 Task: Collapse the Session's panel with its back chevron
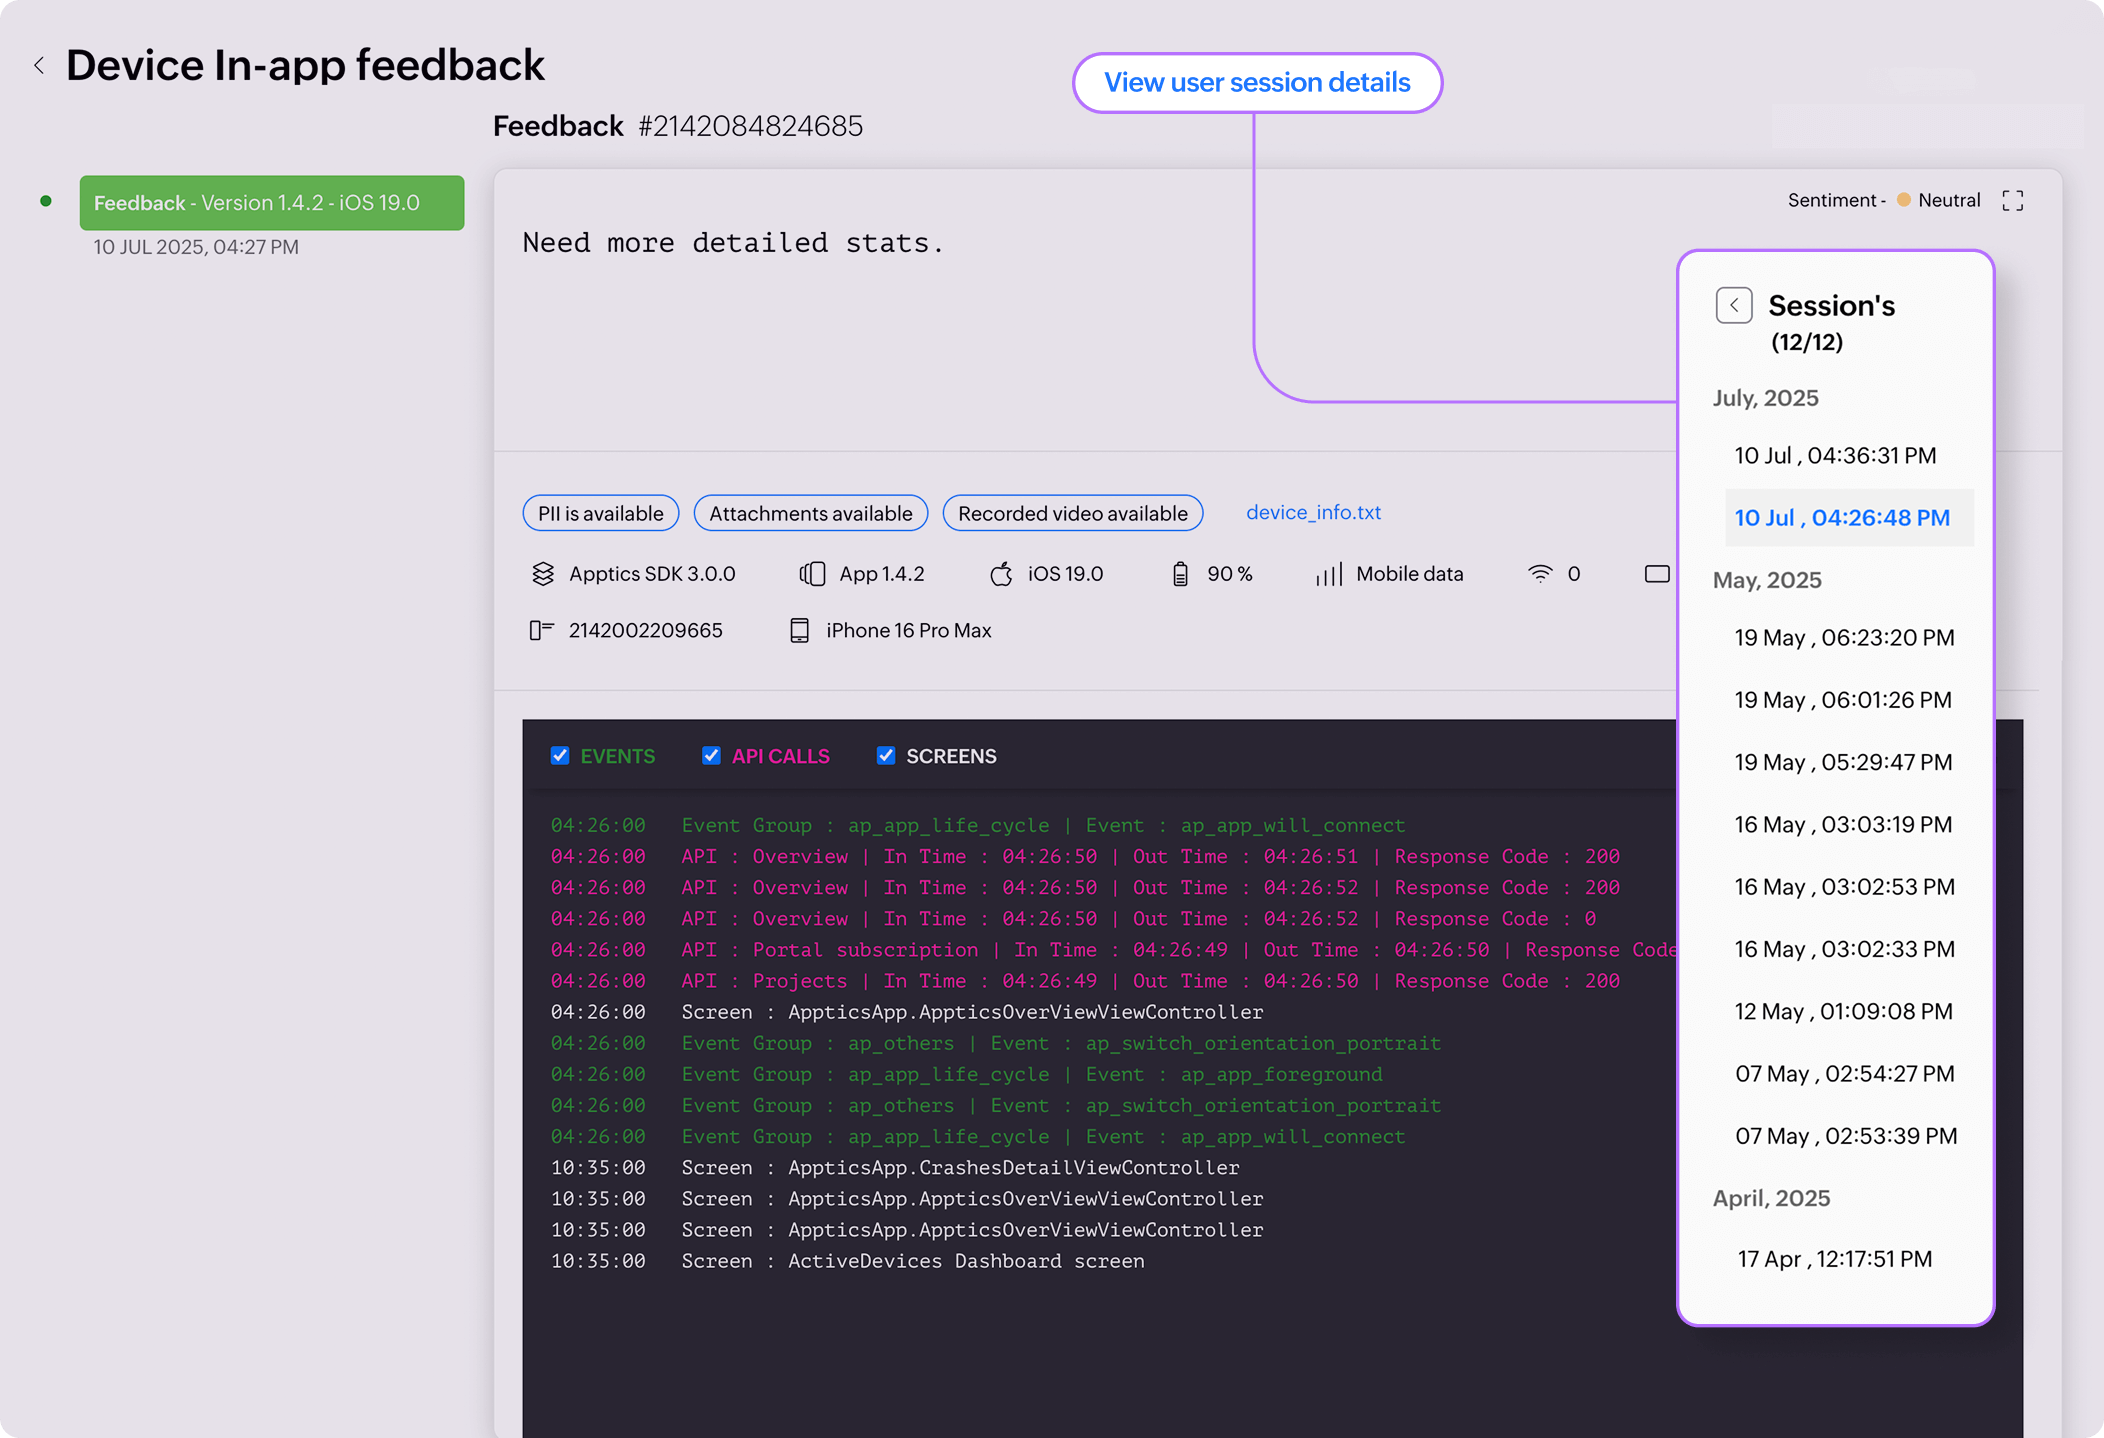1734,305
